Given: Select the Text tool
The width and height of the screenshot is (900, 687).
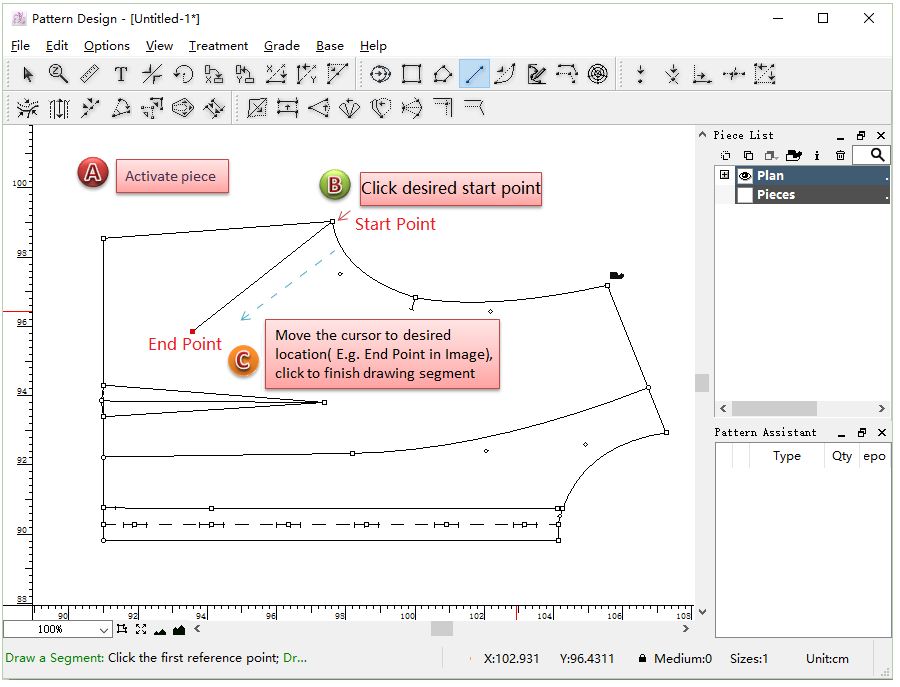Looking at the screenshot, I should (x=121, y=74).
